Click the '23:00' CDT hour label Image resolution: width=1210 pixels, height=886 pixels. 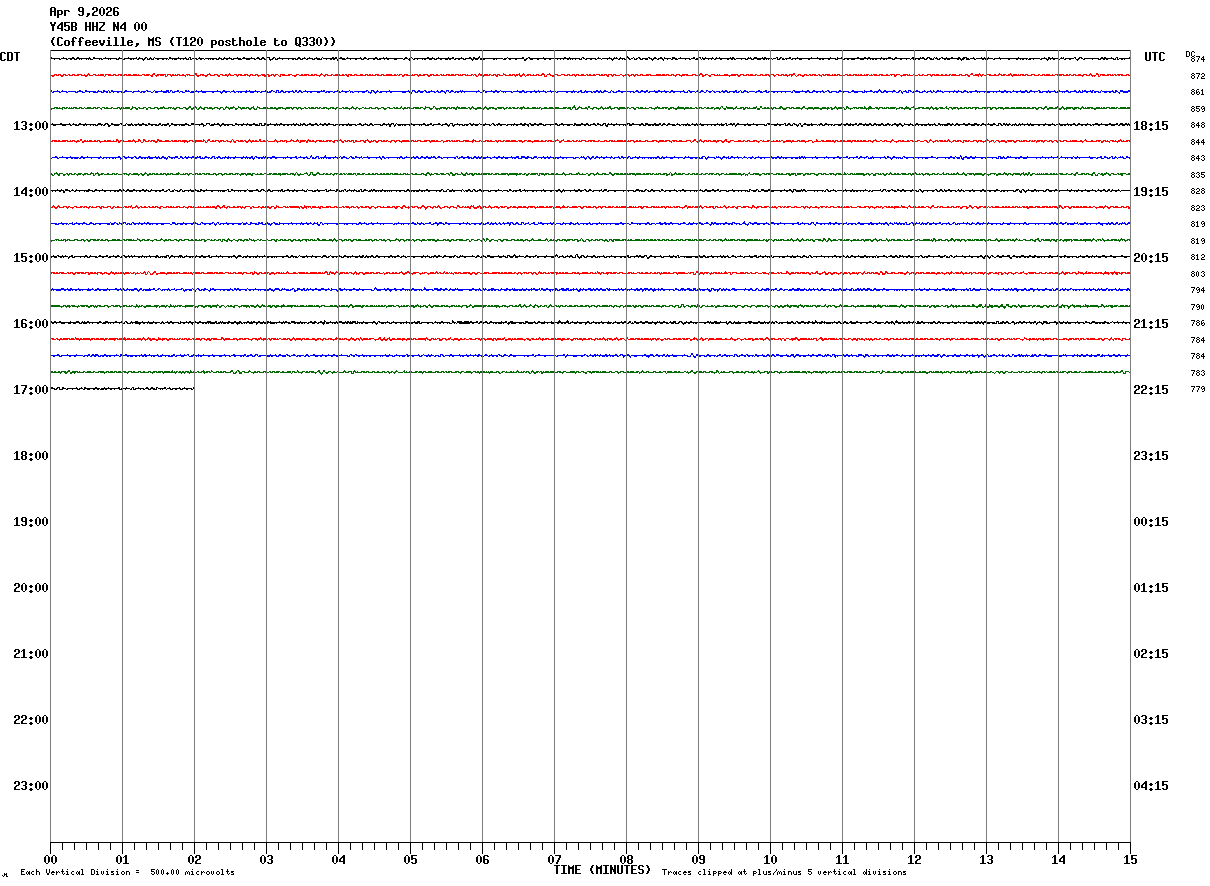30,786
